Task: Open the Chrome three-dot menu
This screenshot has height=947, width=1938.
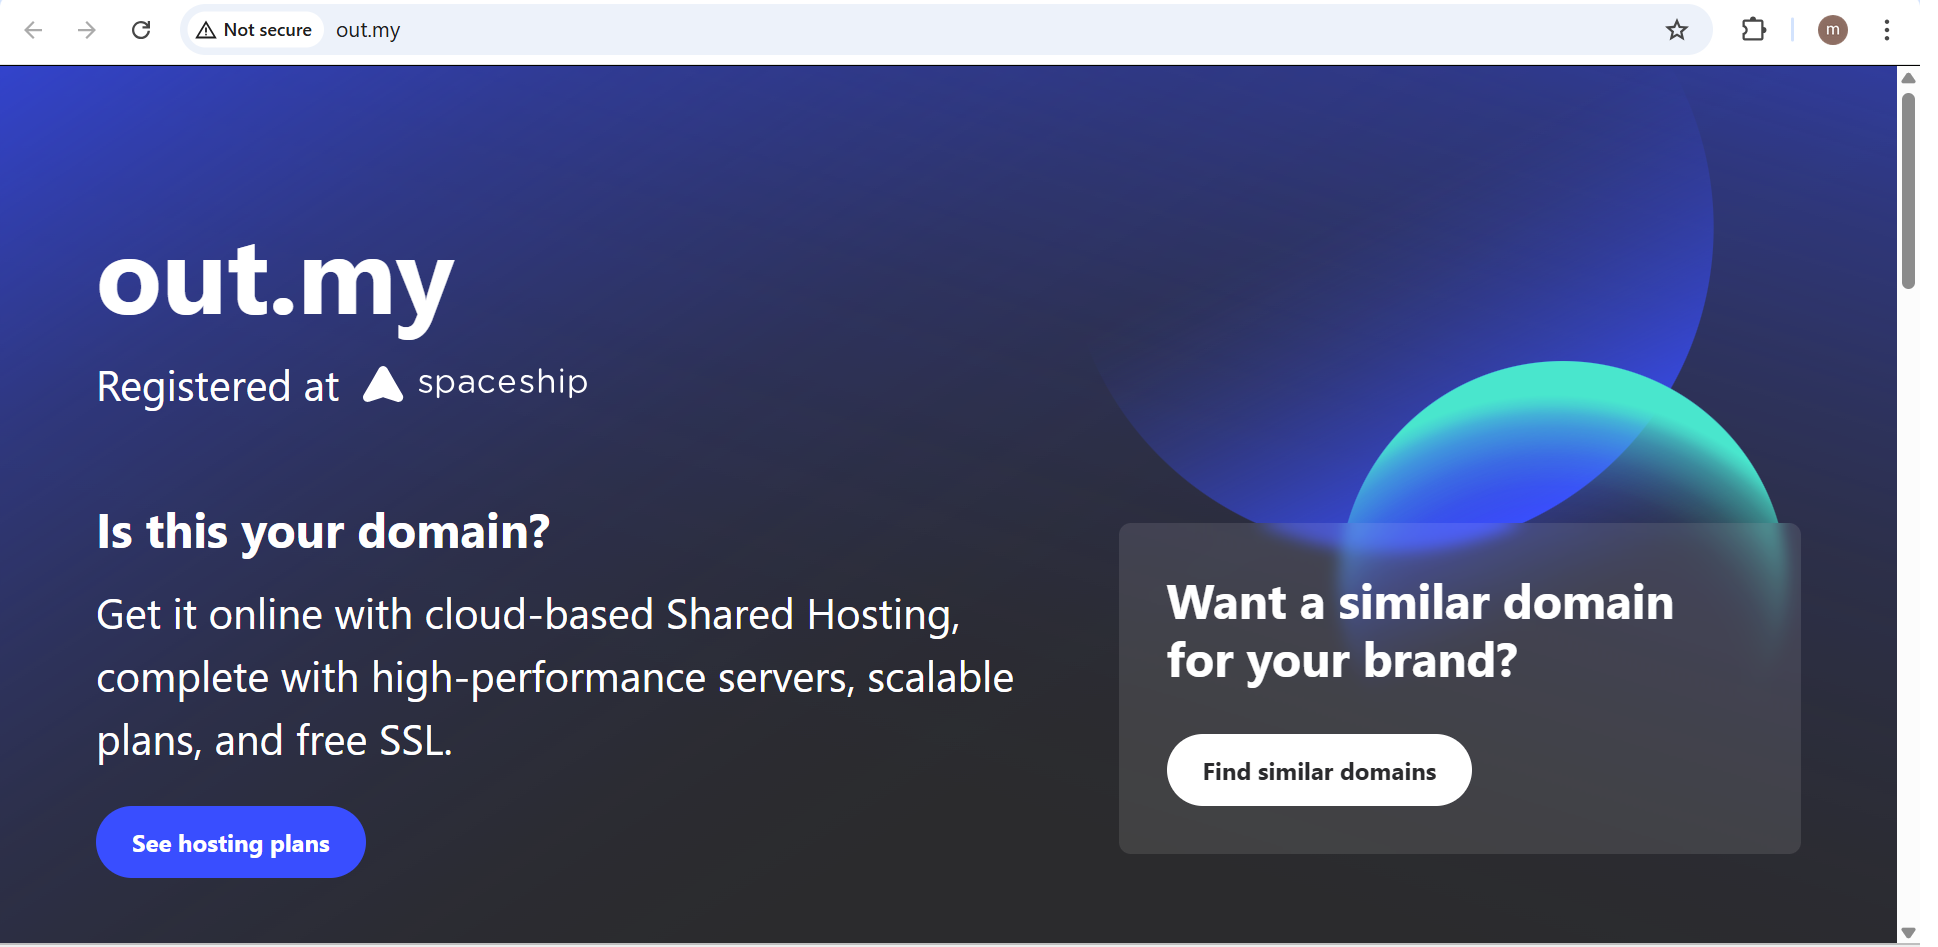Action: (x=1887, y=30)
